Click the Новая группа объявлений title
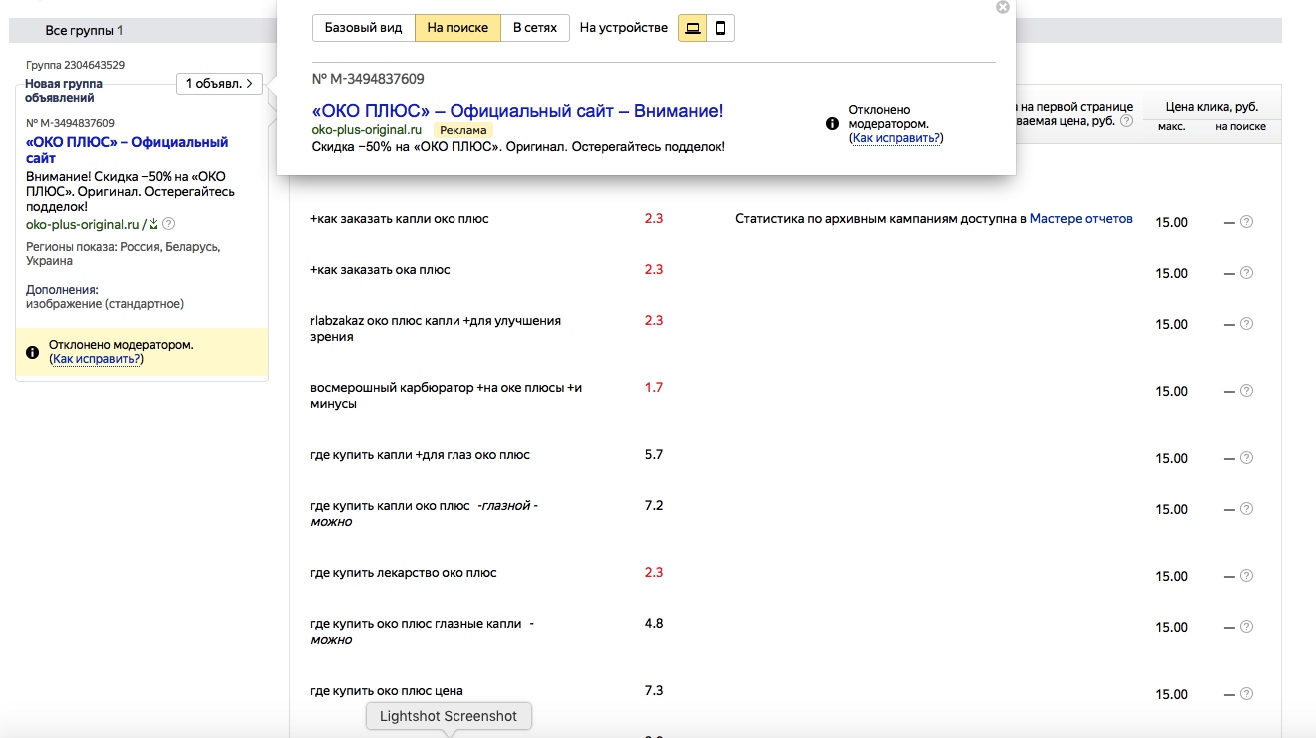Screen dimensions: 1316x738 click(64, 91)
